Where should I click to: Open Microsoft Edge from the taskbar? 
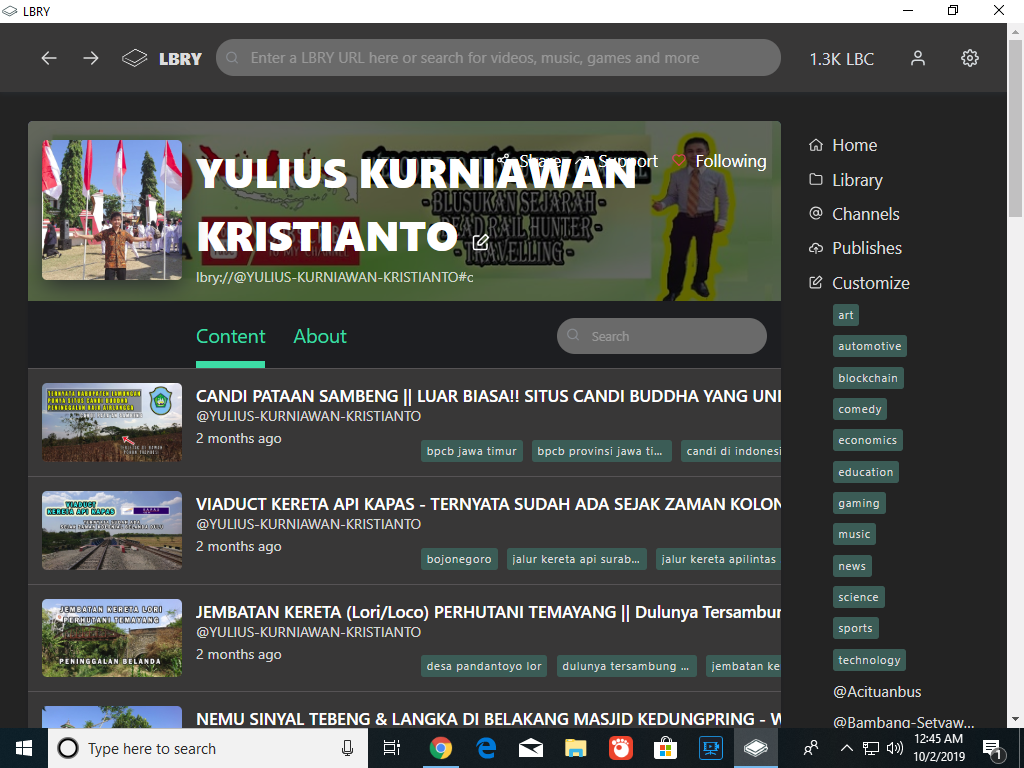point(486,748)
